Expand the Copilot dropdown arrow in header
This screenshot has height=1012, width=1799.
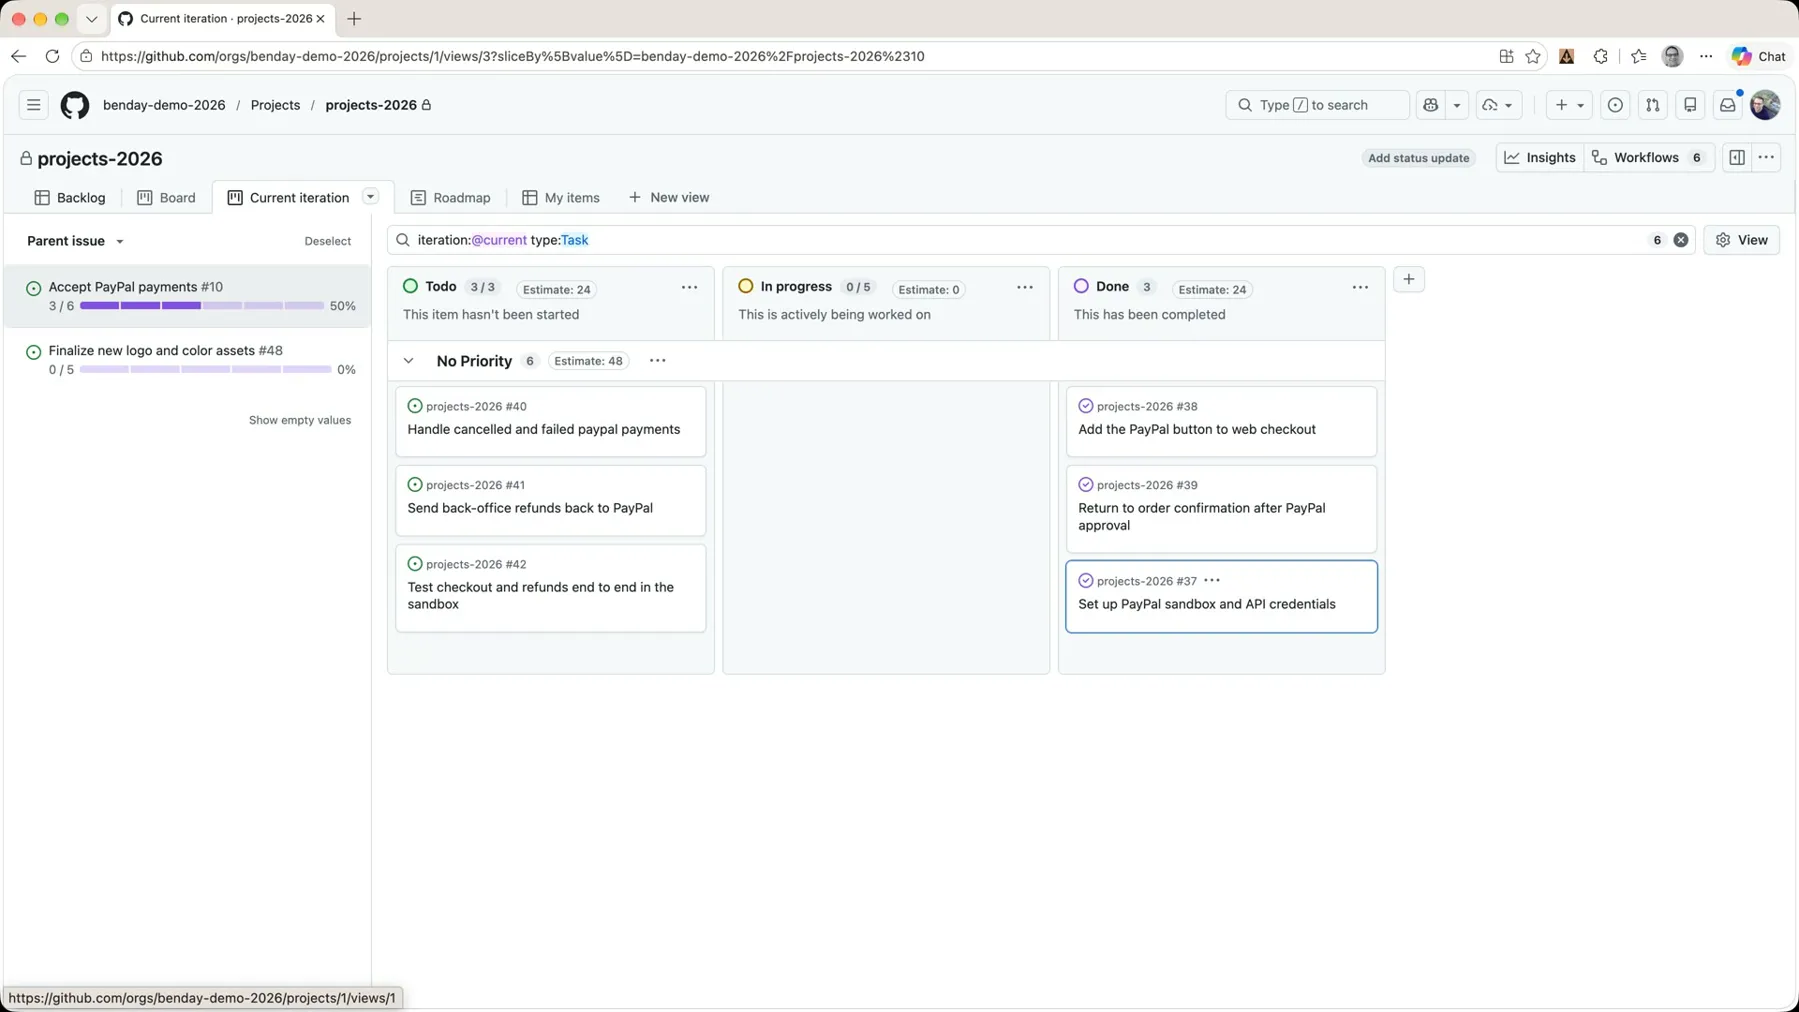tap(1457, 105)
